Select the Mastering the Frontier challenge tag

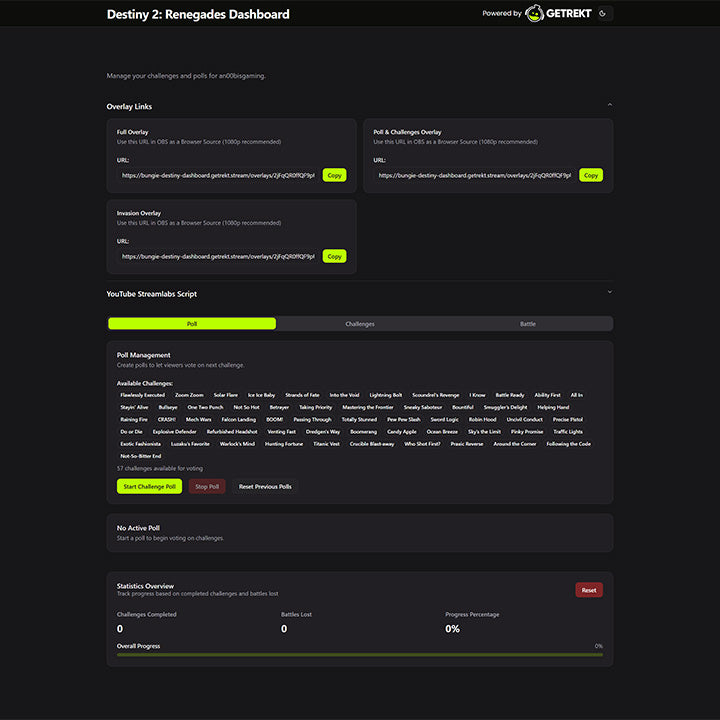[368, 407]
